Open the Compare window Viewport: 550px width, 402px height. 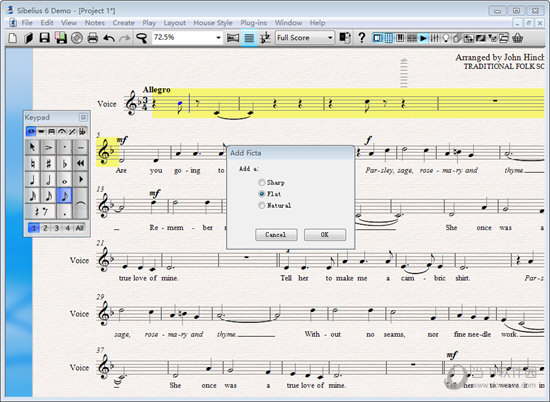click(x=469, y=38)
